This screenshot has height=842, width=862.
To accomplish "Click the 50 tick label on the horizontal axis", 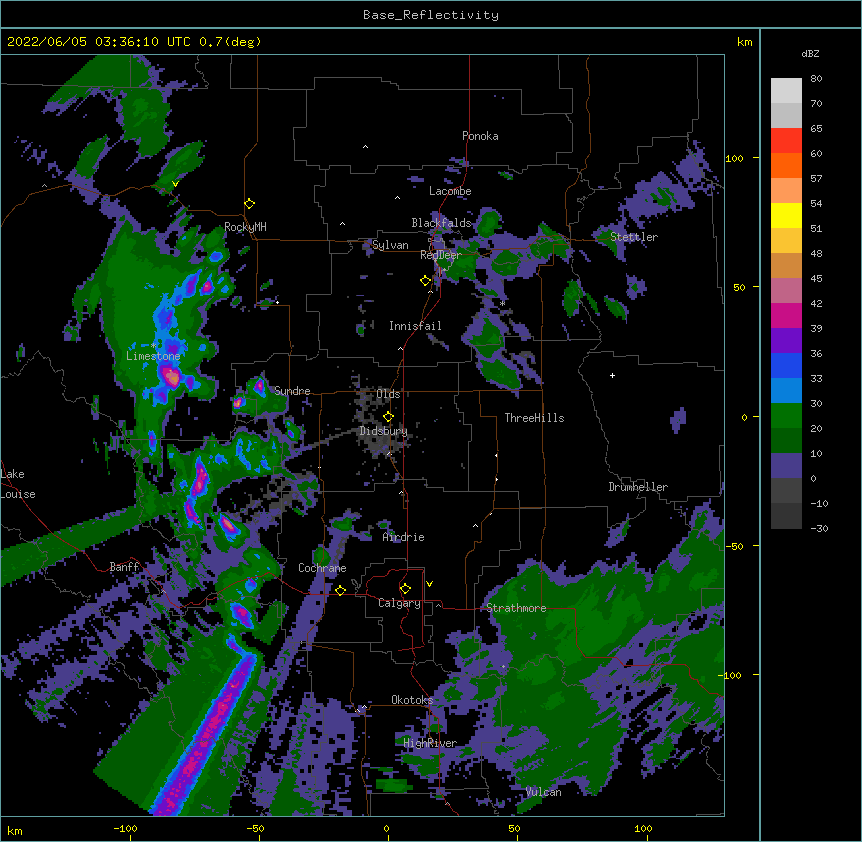I will click(514, 829).
